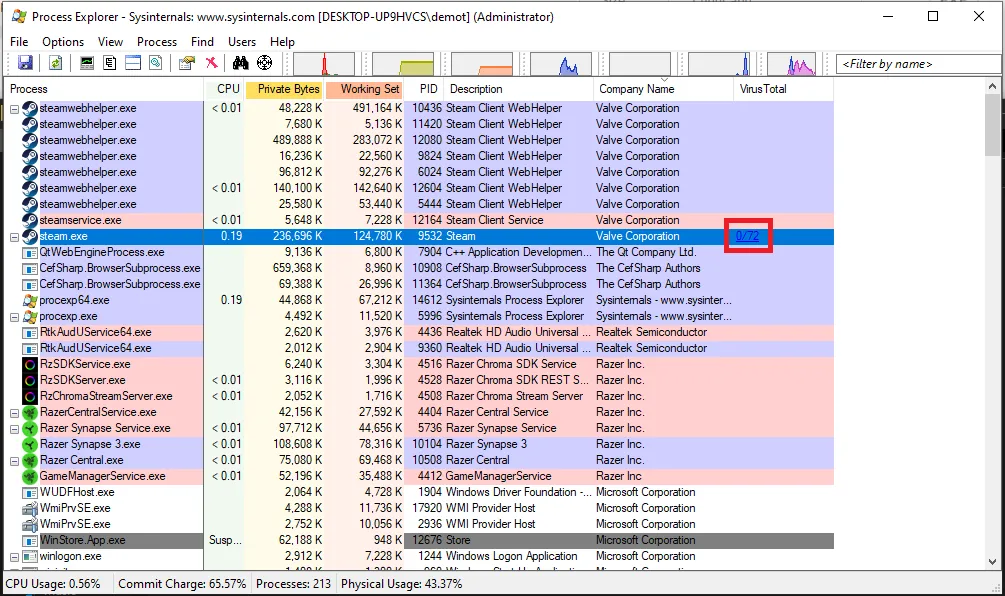1005x596 pixels.
Task: Click the 489,888 K private bytes value
Action: tap(297, 140)
